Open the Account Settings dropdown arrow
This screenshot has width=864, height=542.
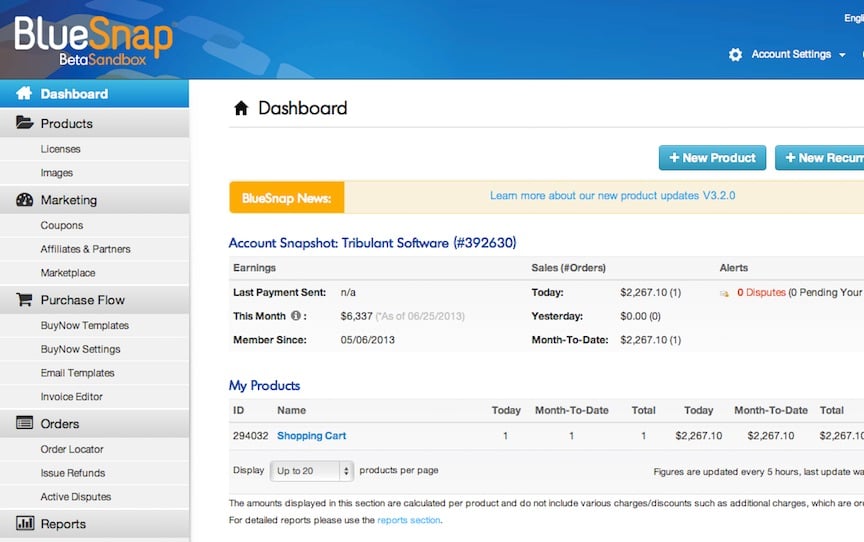pos(842,55)
